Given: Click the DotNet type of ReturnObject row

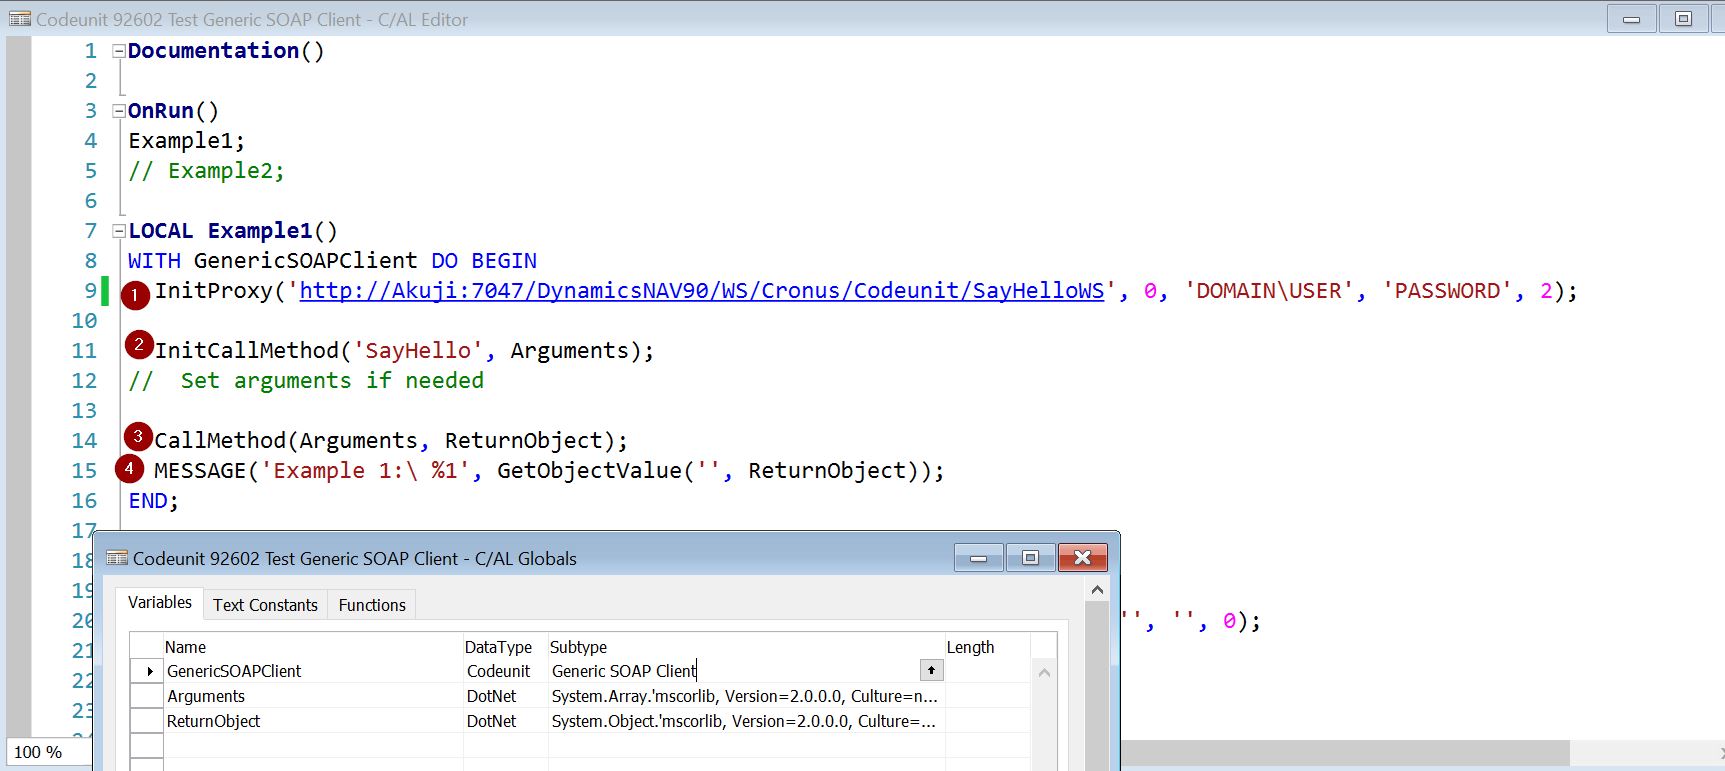Looking at the screenshot, I should (505, 721).
